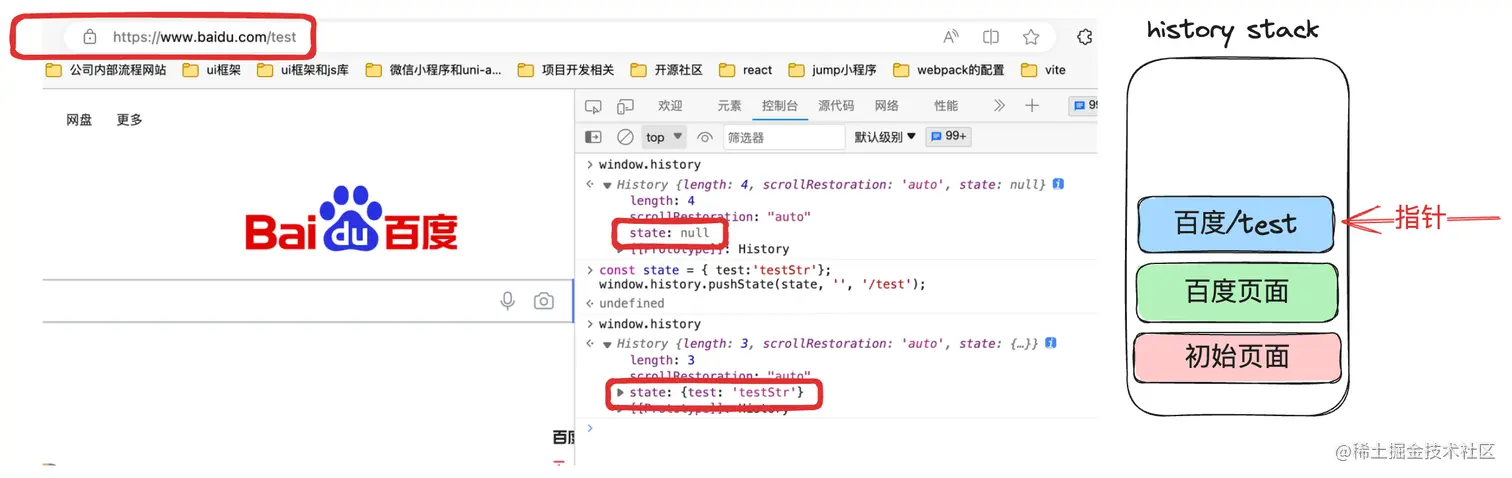Open the 网络 tab
Viewport: 1512px width, 478px height.
coord(886,106)
